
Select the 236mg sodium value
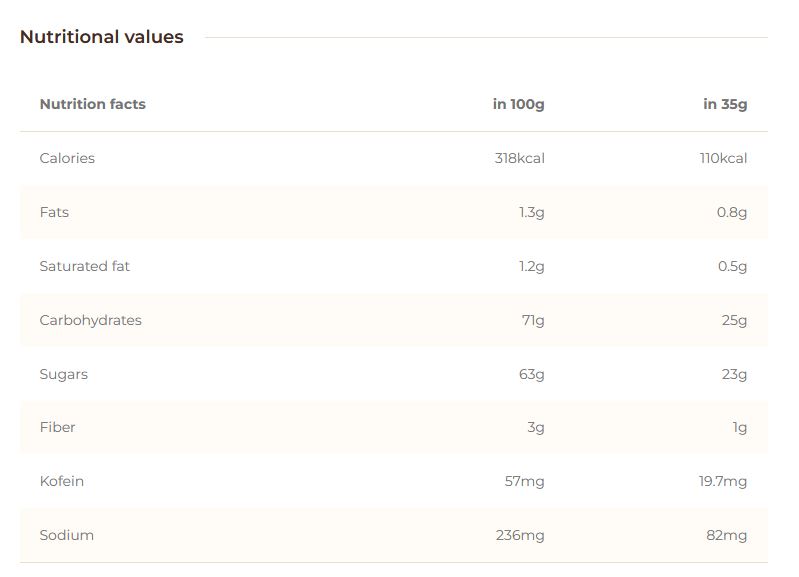520,535
